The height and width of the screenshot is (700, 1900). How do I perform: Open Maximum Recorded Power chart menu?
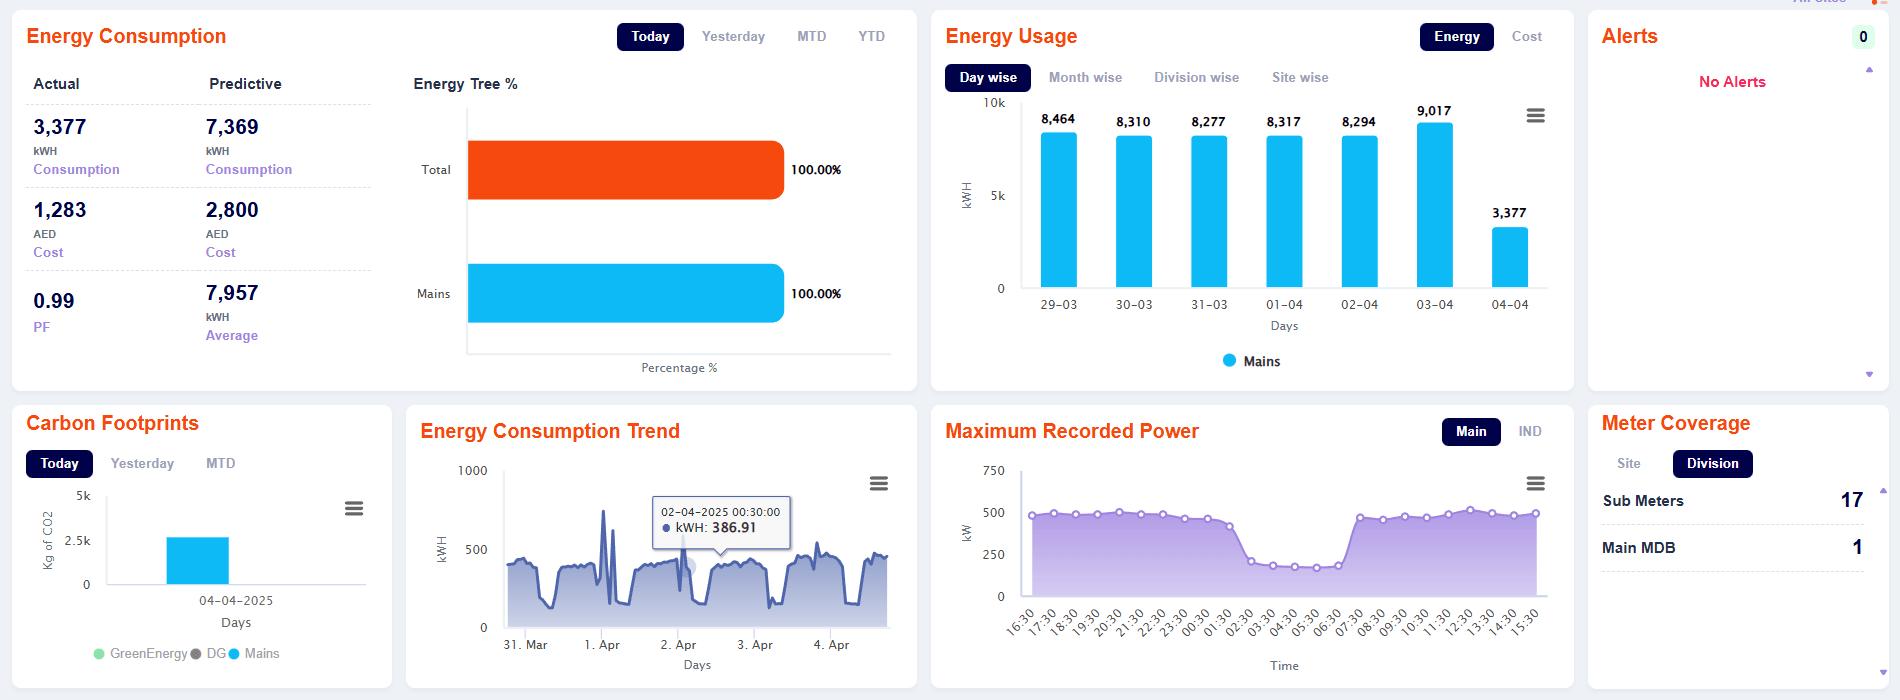coord(1535,483)
